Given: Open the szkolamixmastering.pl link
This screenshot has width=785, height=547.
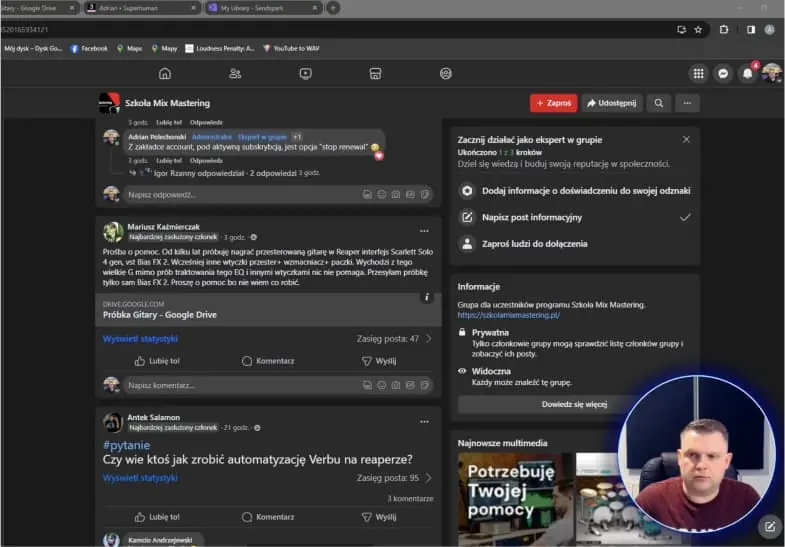Looking at the screenshot, I should coord(508,315).
